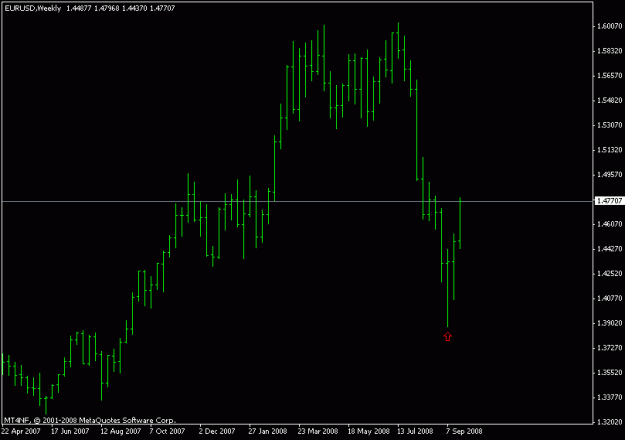
Task: Click the 12 Aug 2007 date label
Action: coord(121,431)
